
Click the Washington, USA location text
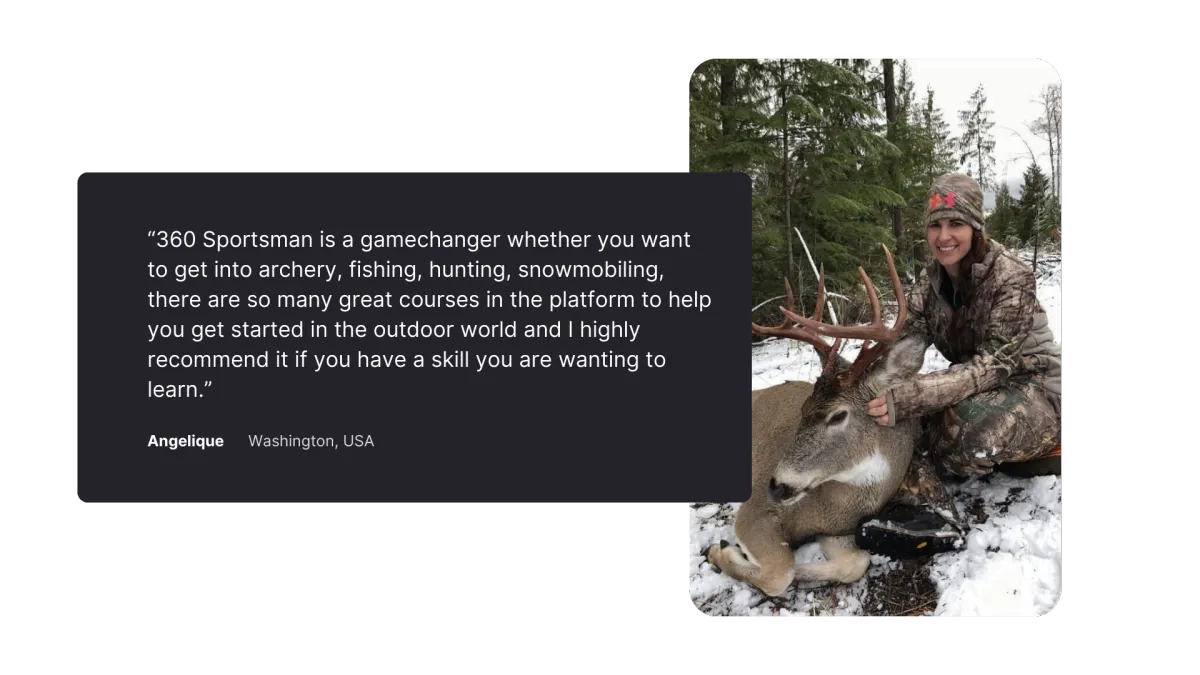311,441
